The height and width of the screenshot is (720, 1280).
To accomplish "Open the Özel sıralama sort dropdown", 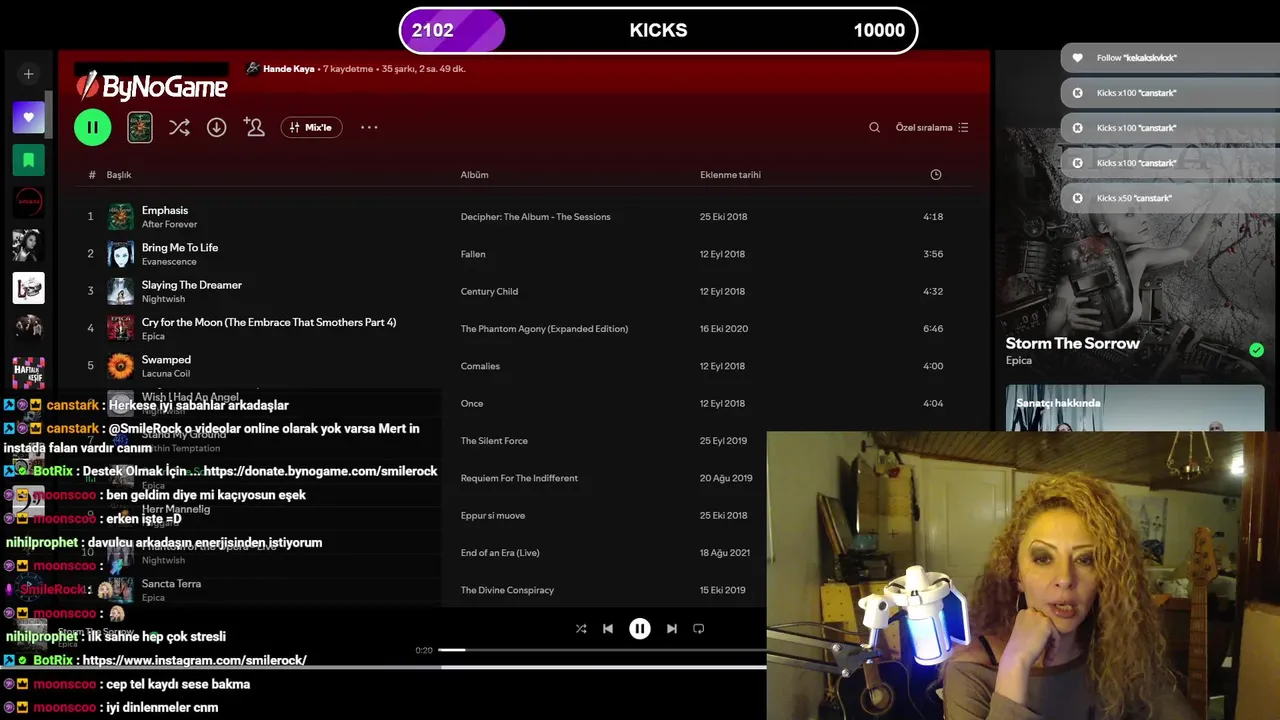I will point(932,127).
